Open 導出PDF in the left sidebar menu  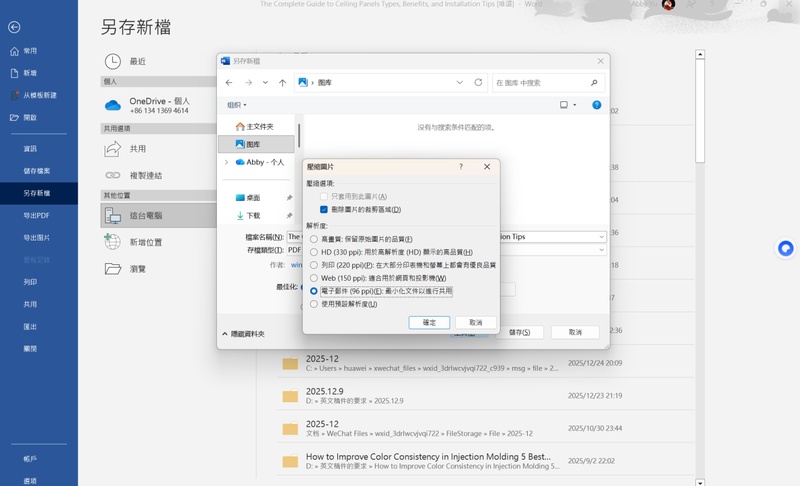pos(37,215)
